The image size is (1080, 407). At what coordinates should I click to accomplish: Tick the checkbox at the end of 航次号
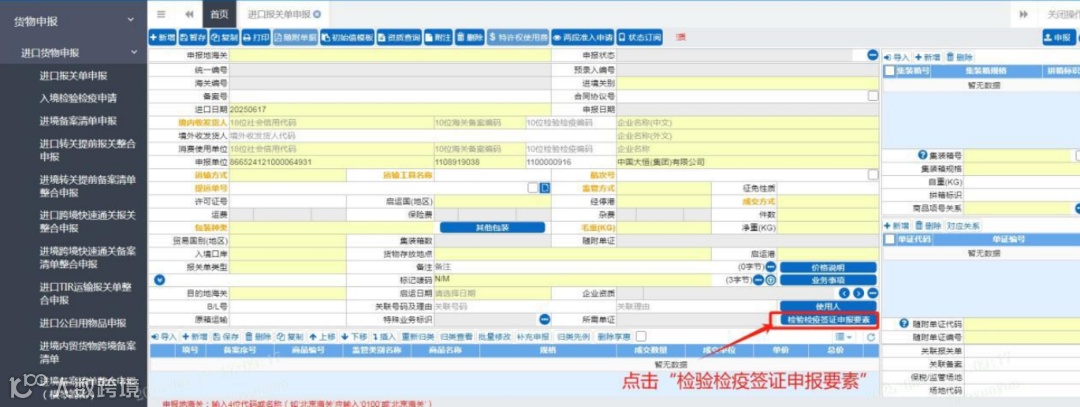click(873, 175)
